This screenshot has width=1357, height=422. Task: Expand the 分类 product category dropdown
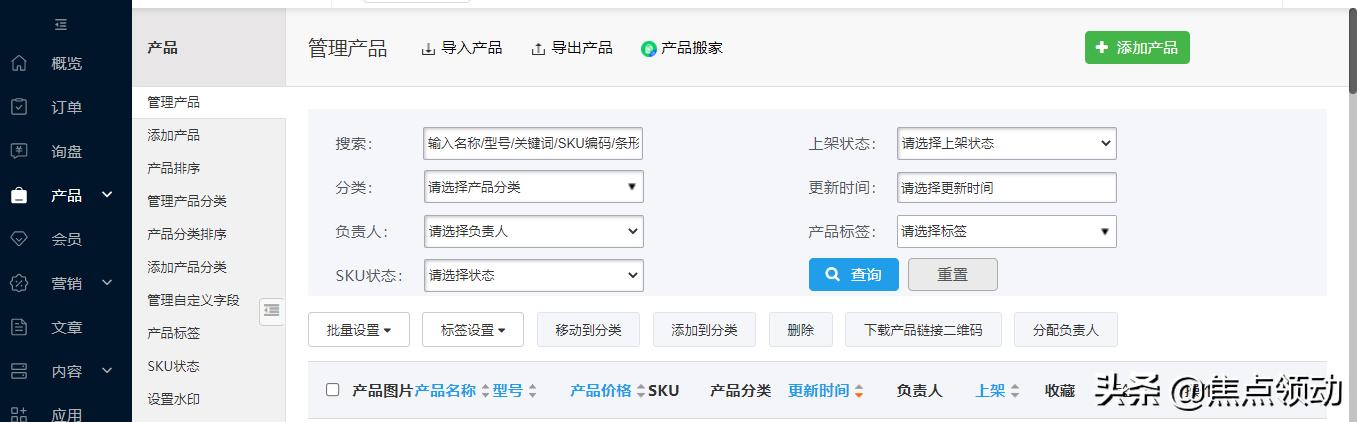[533, 188]
